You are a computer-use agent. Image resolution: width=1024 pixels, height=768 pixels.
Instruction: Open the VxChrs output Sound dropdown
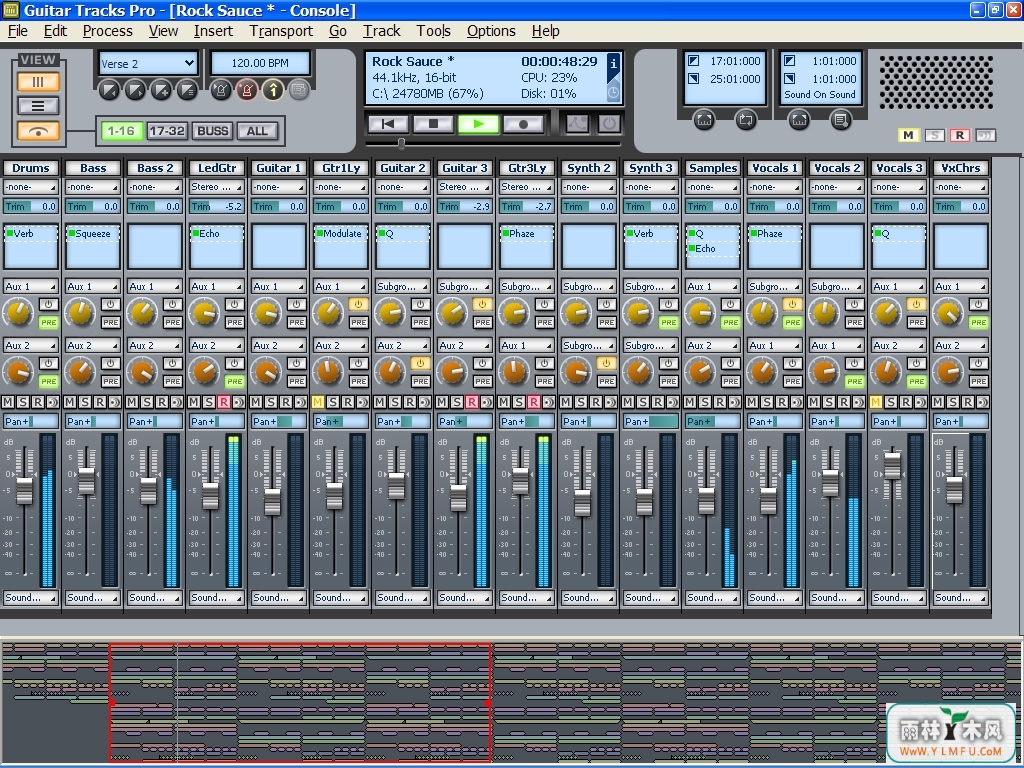coord(961,598)
